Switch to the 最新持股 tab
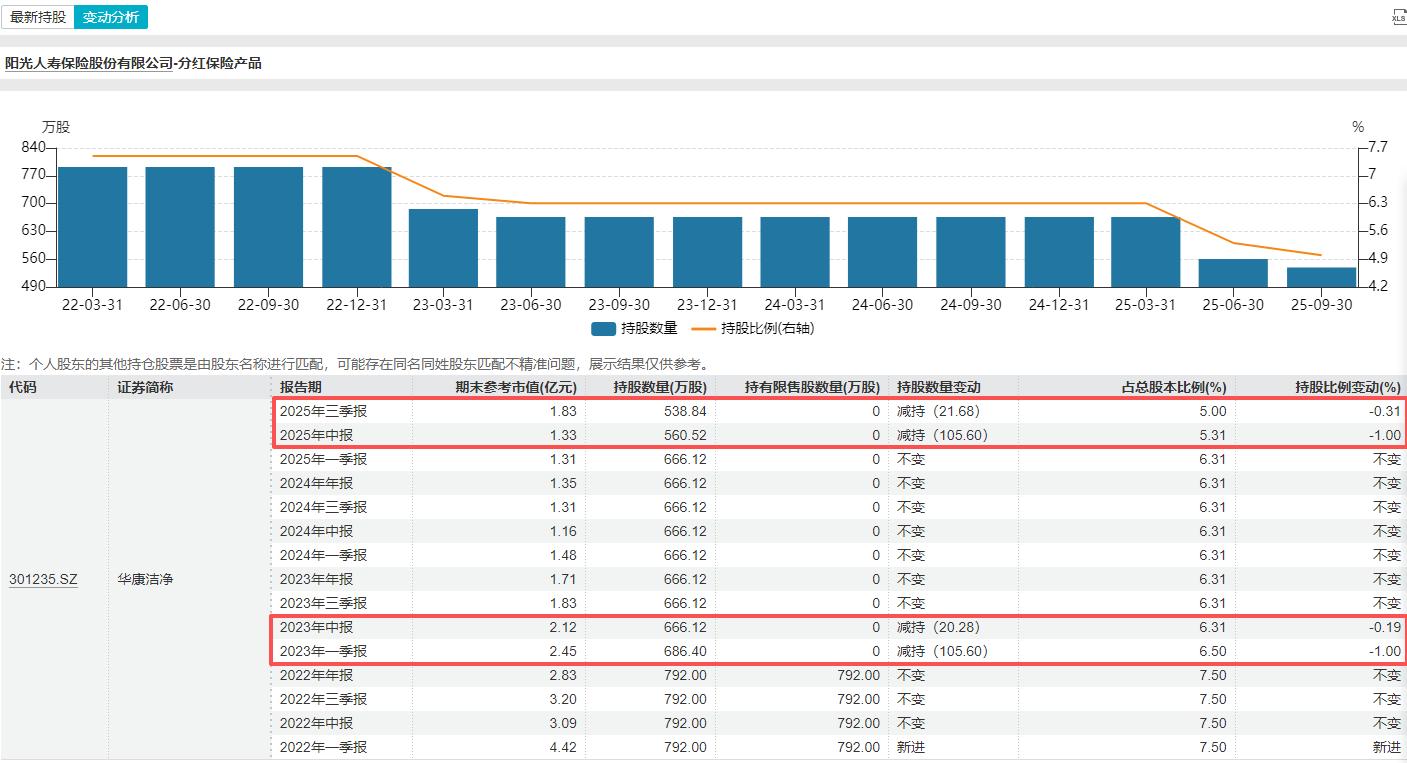The width and height of the screenshot is (1407, 763). [38, 17]
